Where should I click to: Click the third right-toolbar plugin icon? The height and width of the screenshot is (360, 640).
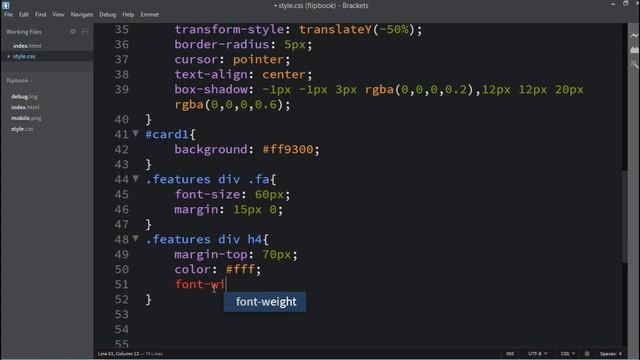coord(634,64)
